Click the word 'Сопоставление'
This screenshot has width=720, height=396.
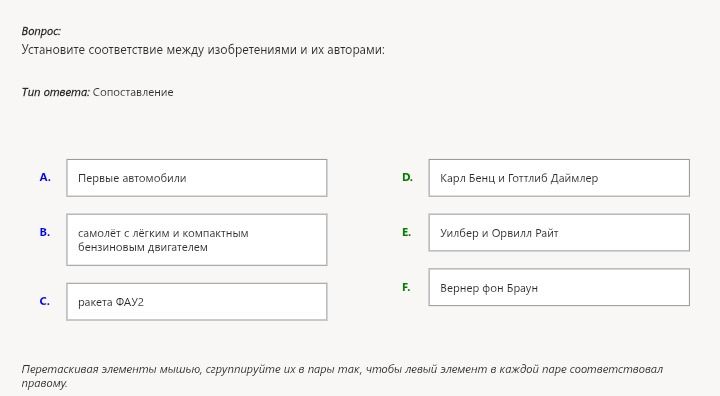133,92
